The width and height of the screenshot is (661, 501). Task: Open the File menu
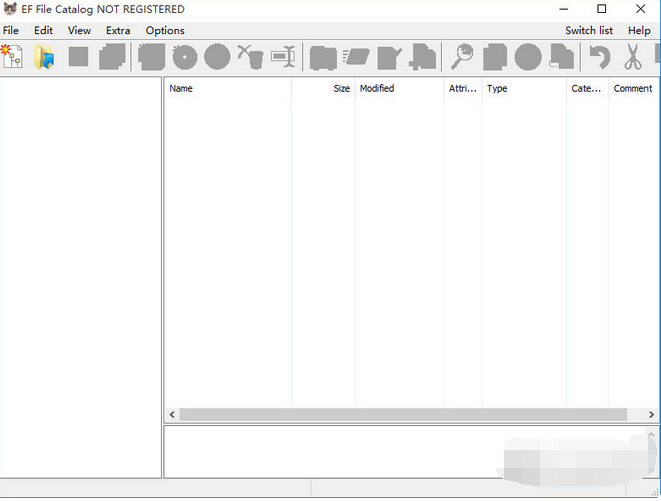point(11,30)
